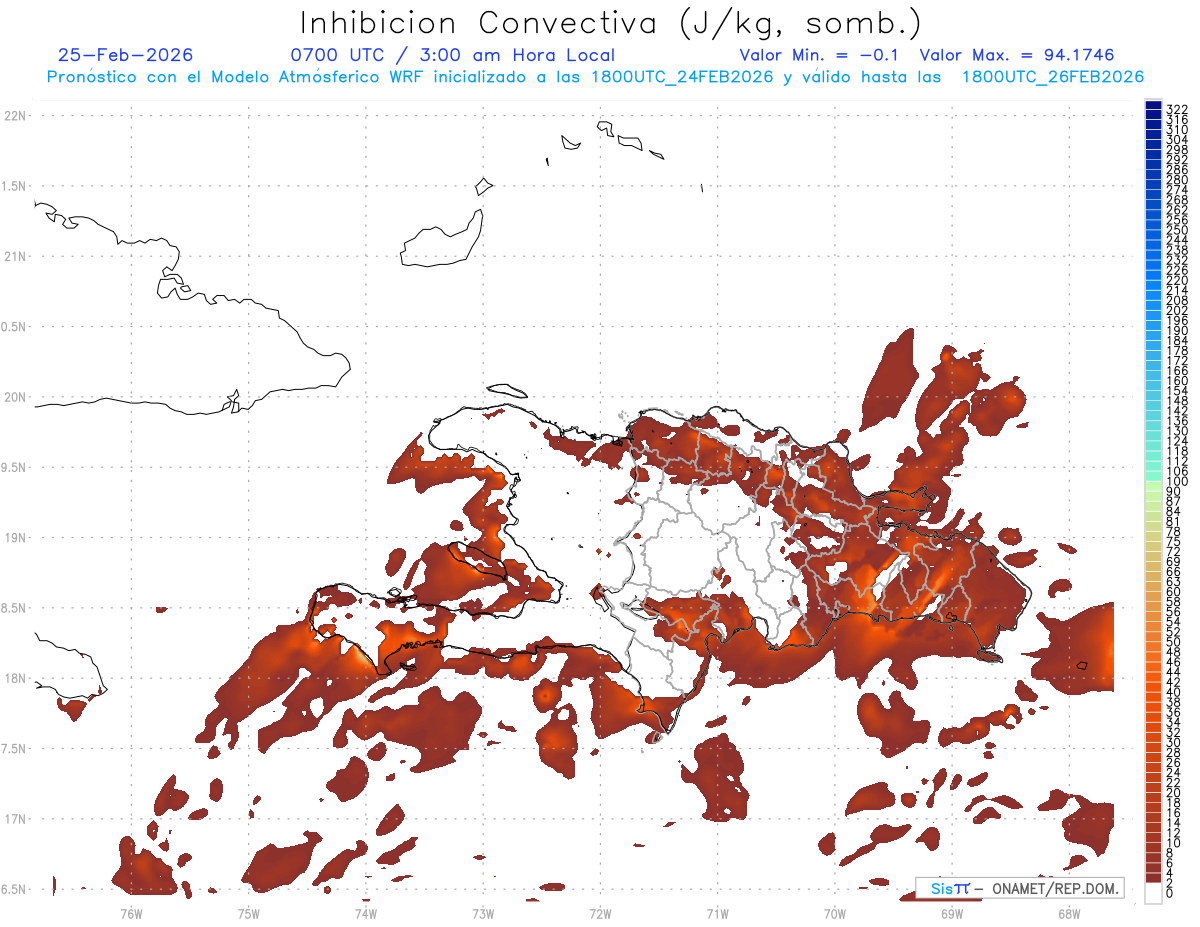The width and height of the screenshot is (1200, 927).
Task: Click the "76W" longitude label
Action: pyautogui.click(x=131, y=913)
